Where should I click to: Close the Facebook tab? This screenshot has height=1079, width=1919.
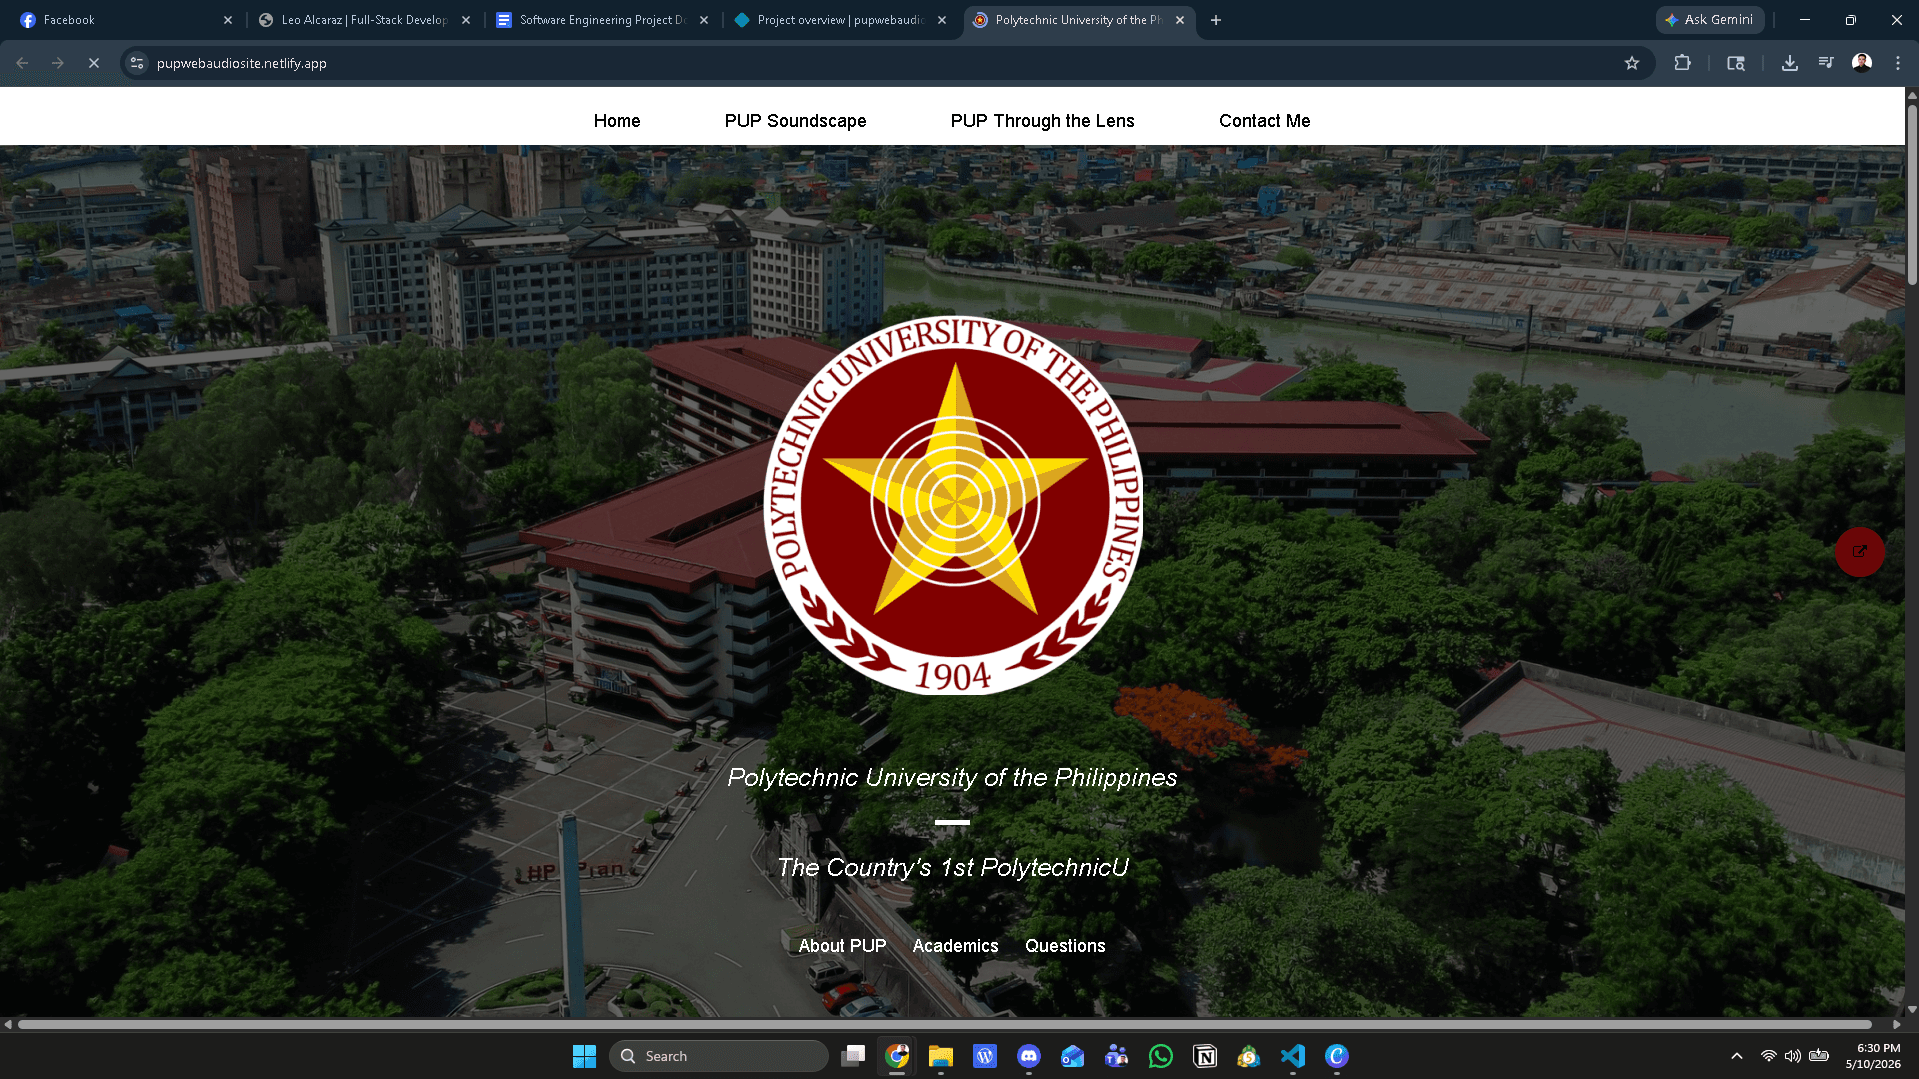[x=228, y=20]
